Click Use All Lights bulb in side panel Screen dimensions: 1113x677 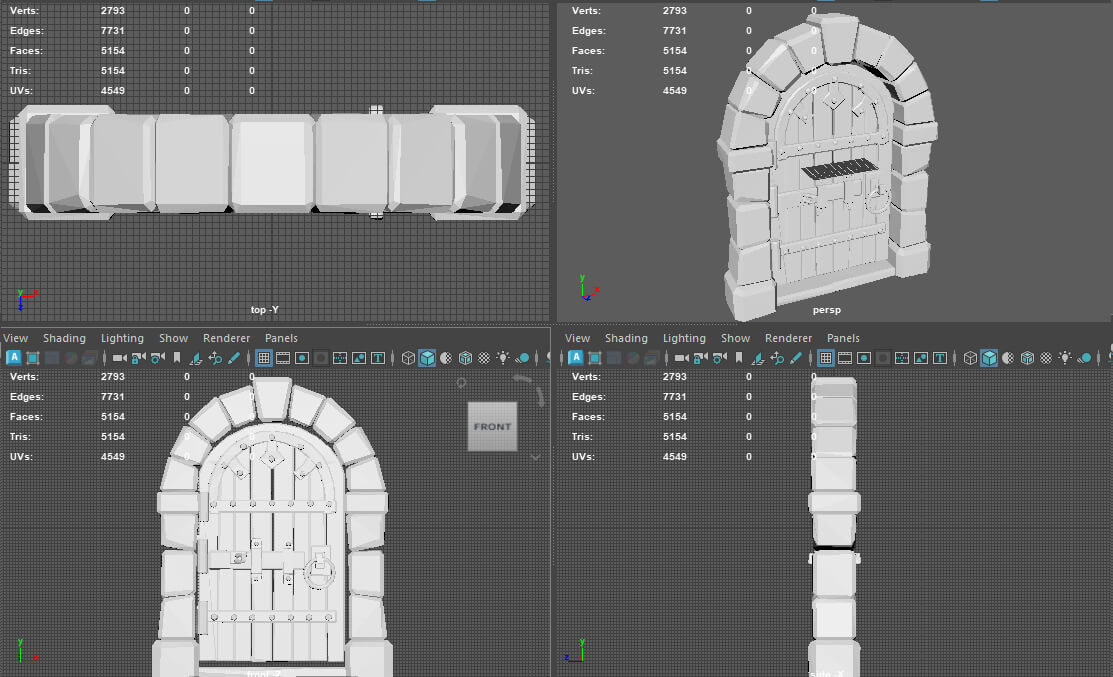1065,358
